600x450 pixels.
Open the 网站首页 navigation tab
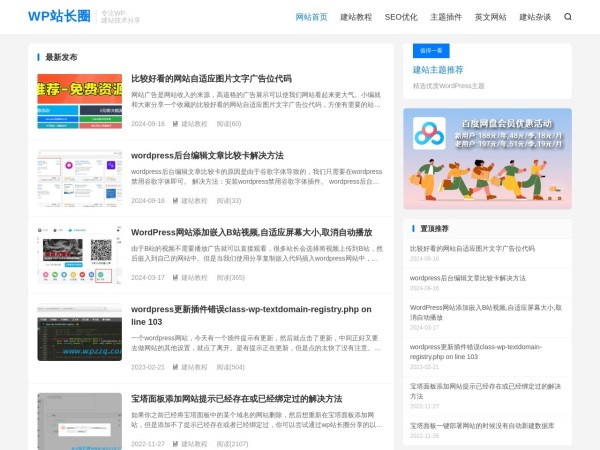point(311,17)
